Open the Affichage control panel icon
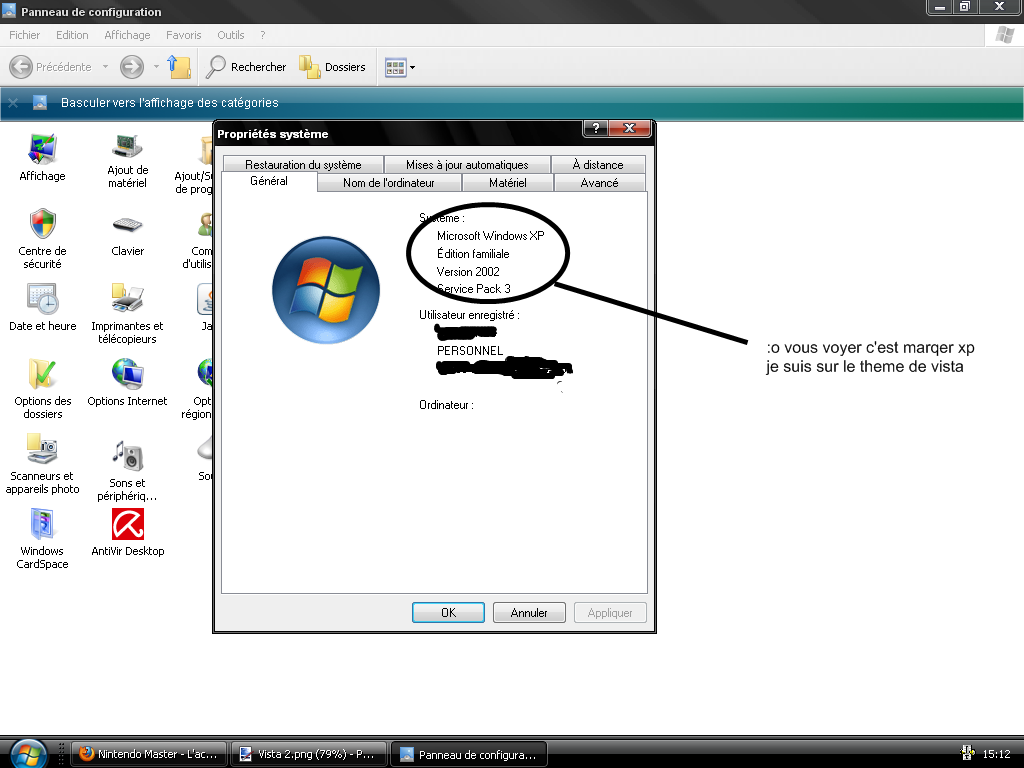This screenshot has width=1024, height=768. (42, 157)
